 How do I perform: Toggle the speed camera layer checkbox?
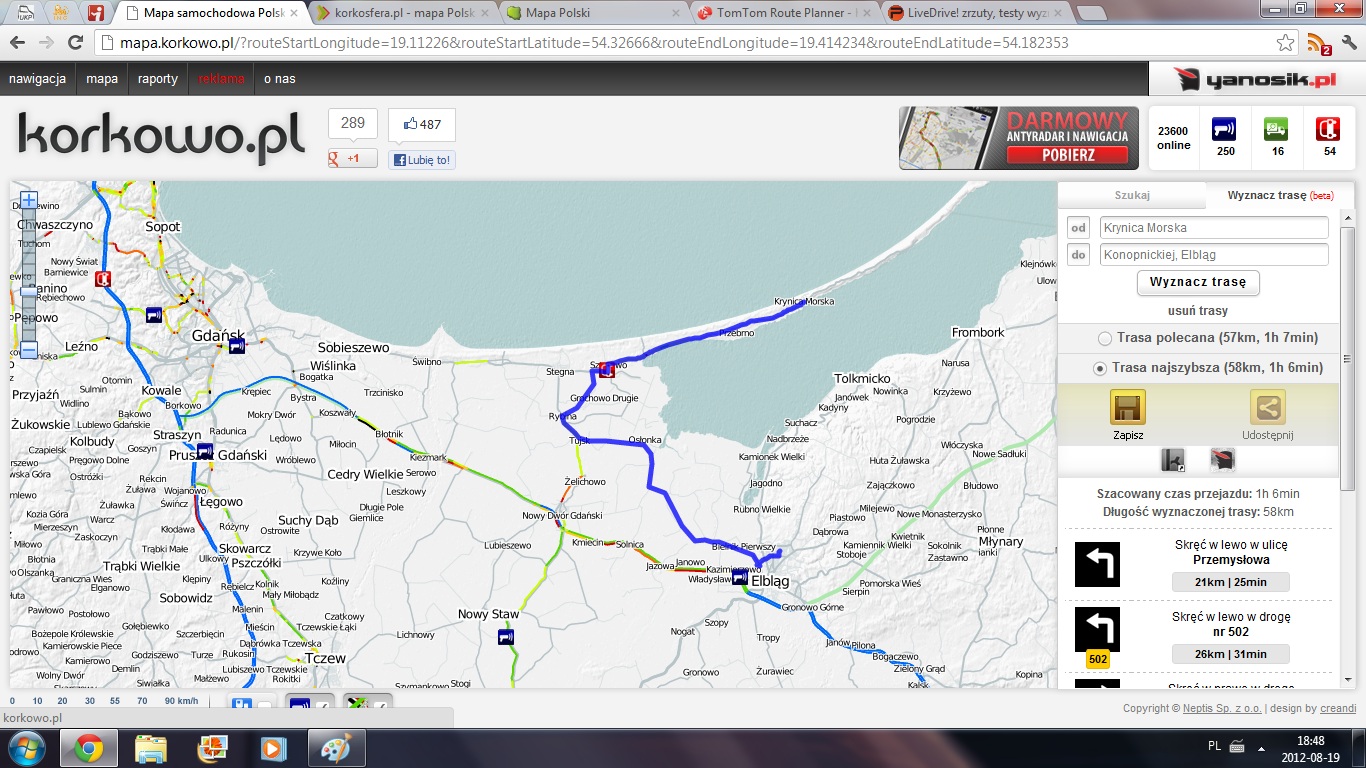coord(322,706)
